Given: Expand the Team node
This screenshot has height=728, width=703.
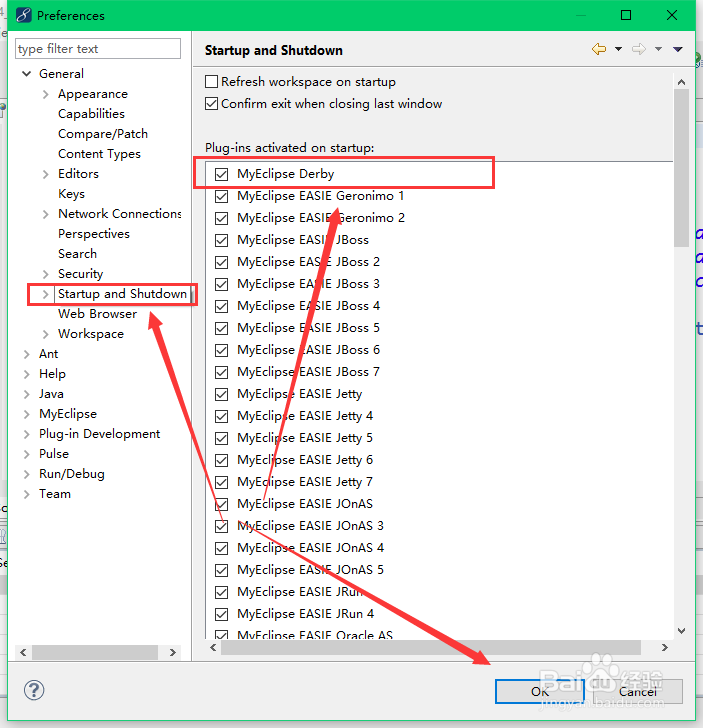Looking at the screenshot, I should pyautogui.click(x=26, y=494).
